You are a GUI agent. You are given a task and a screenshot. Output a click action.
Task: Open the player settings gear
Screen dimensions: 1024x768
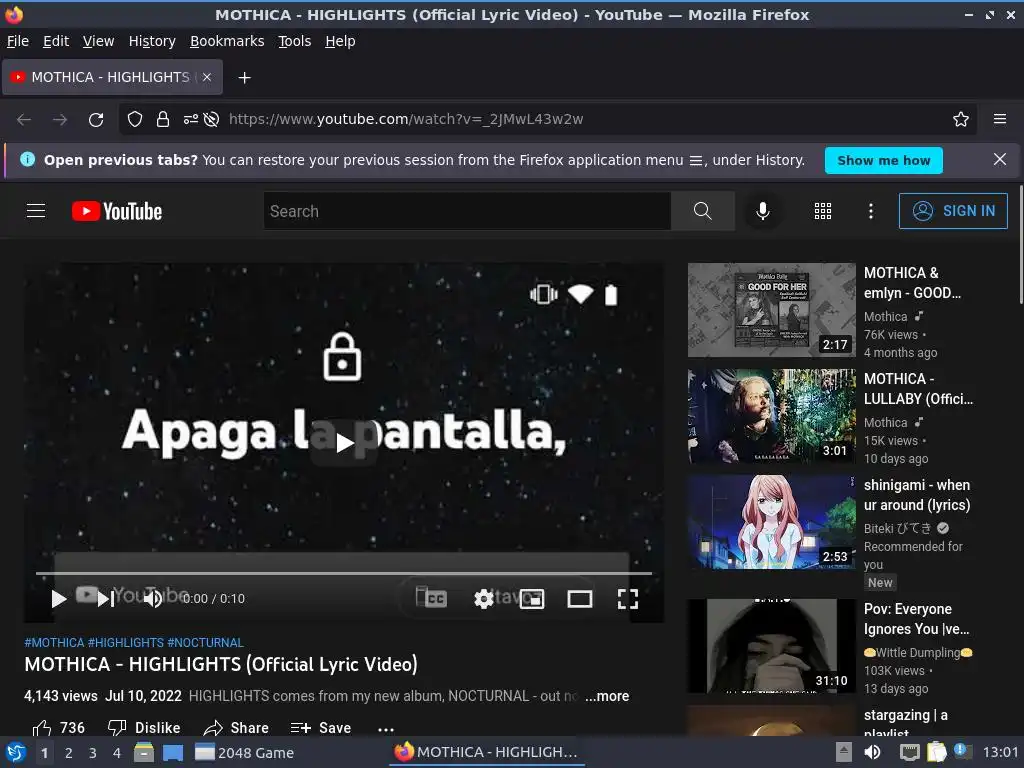pyautogui.click(x=483, y=599)
